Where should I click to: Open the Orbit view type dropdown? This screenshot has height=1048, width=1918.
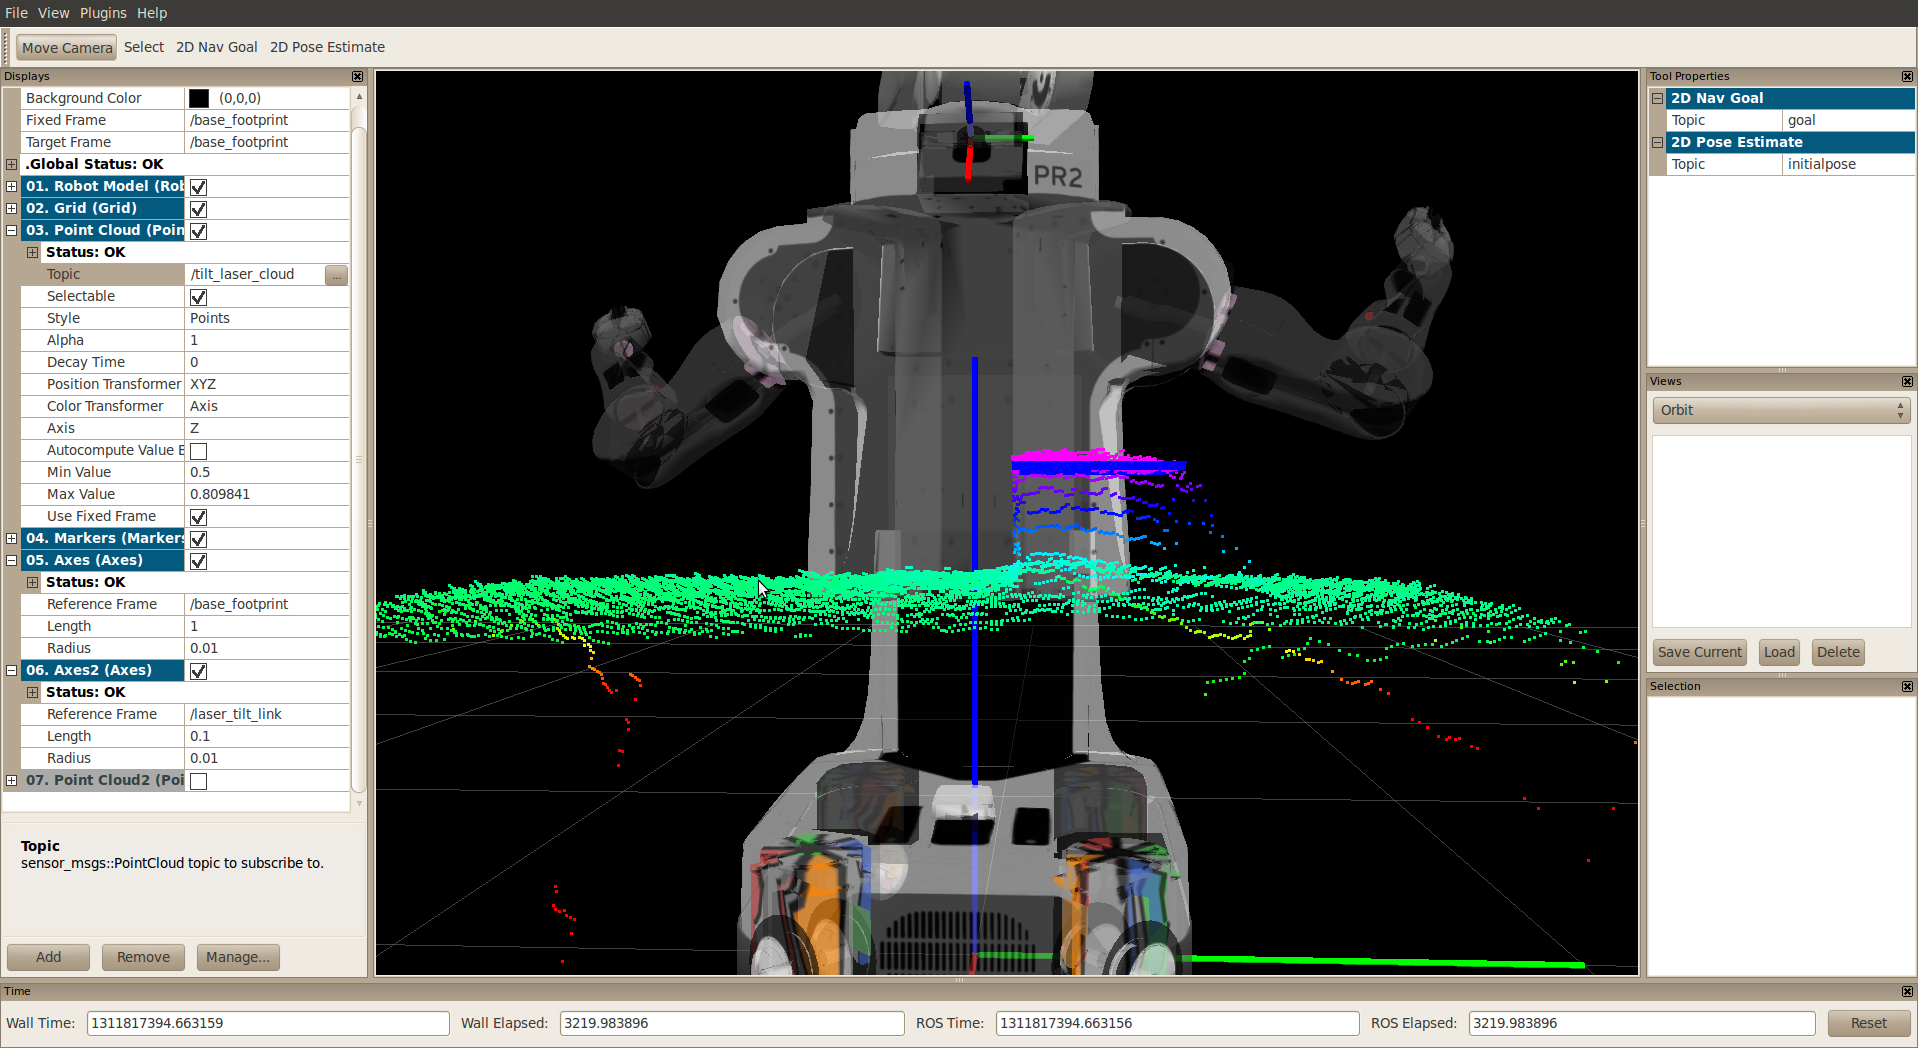pyautogui.click(x=1781, y=410)
